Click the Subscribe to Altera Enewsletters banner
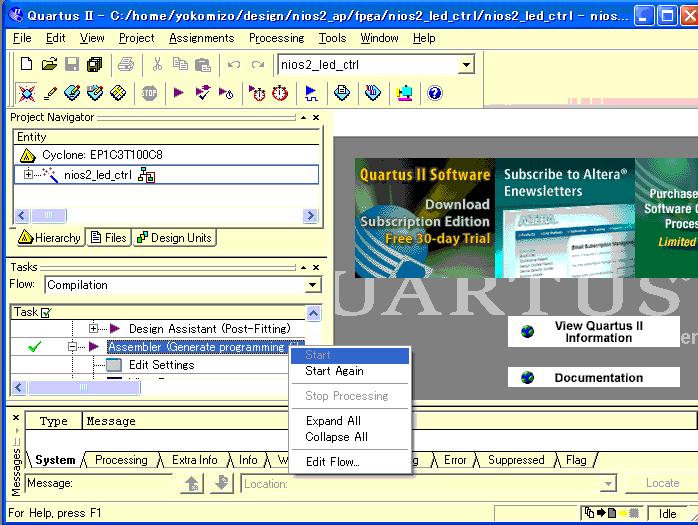The height and width of the screenshot is (525, 698). 565,218
